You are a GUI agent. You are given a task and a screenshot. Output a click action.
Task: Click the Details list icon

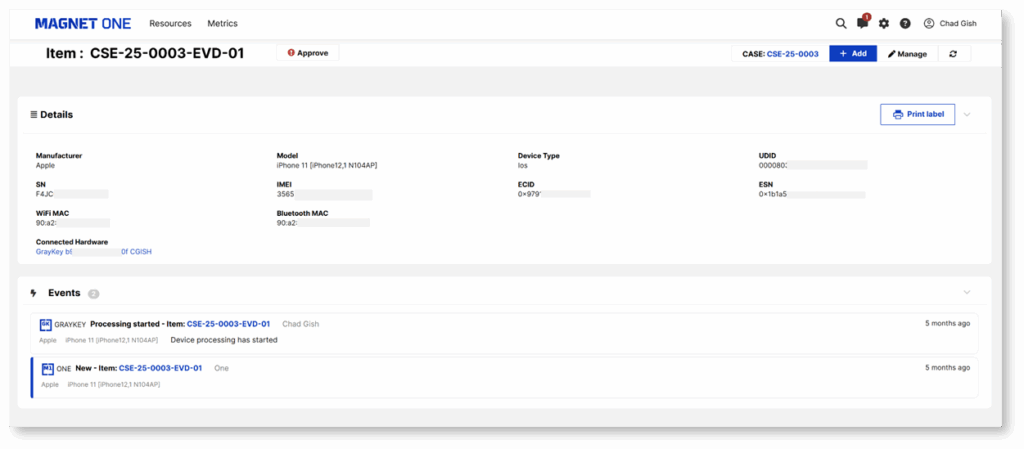tap(33, 114)
